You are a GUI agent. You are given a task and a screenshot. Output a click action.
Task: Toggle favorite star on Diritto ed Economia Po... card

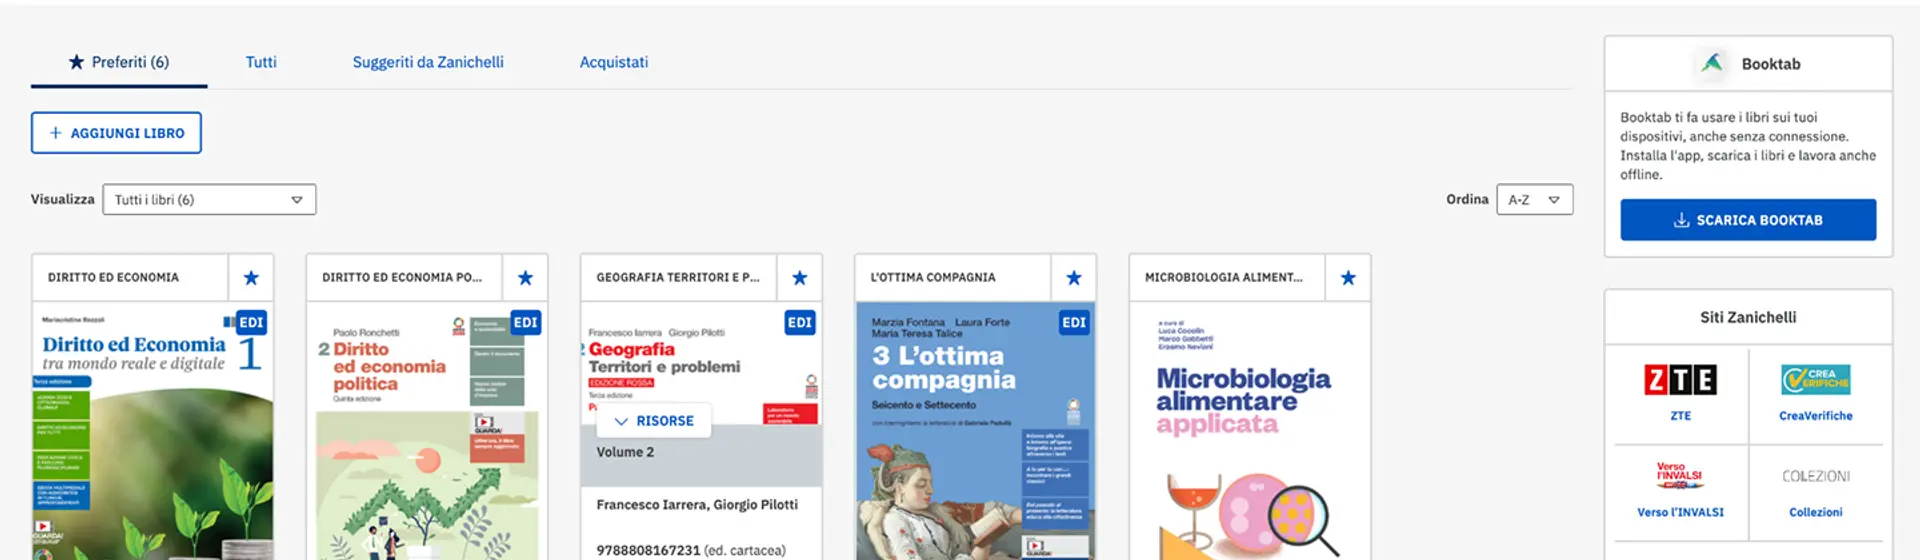coord(525,278)
